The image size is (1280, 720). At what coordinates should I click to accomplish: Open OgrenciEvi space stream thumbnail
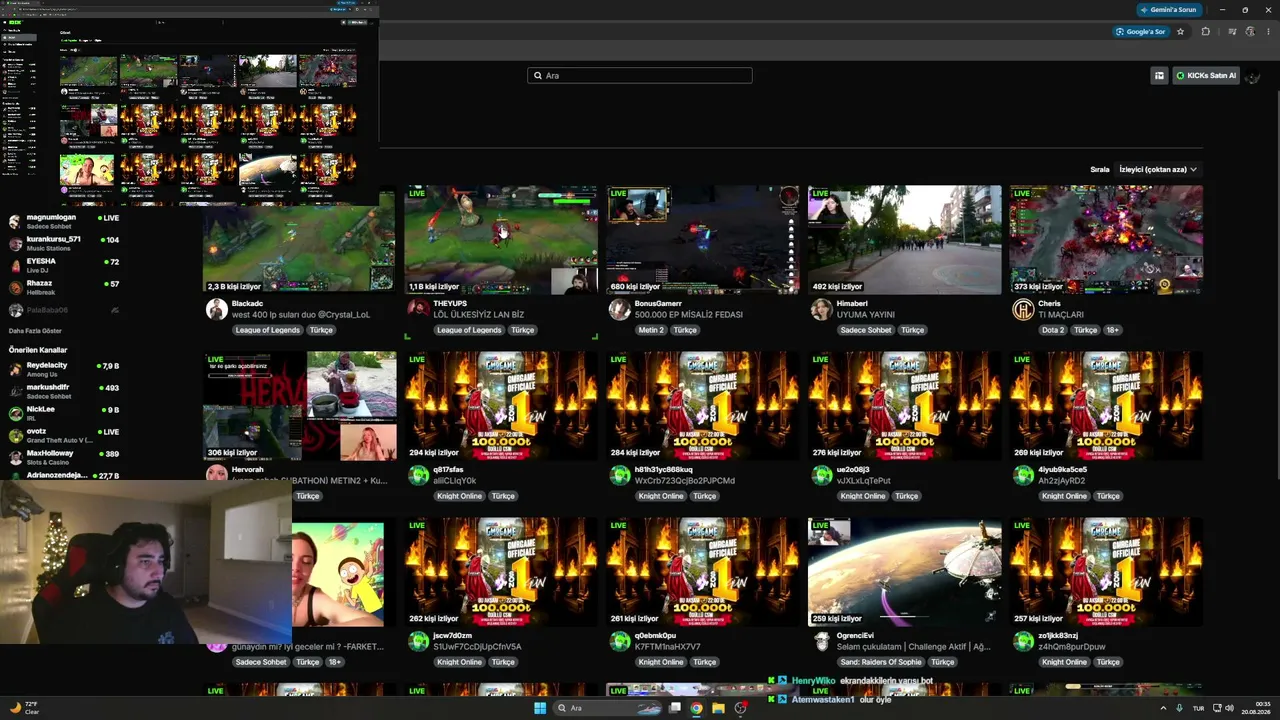[x=905, y=572]
